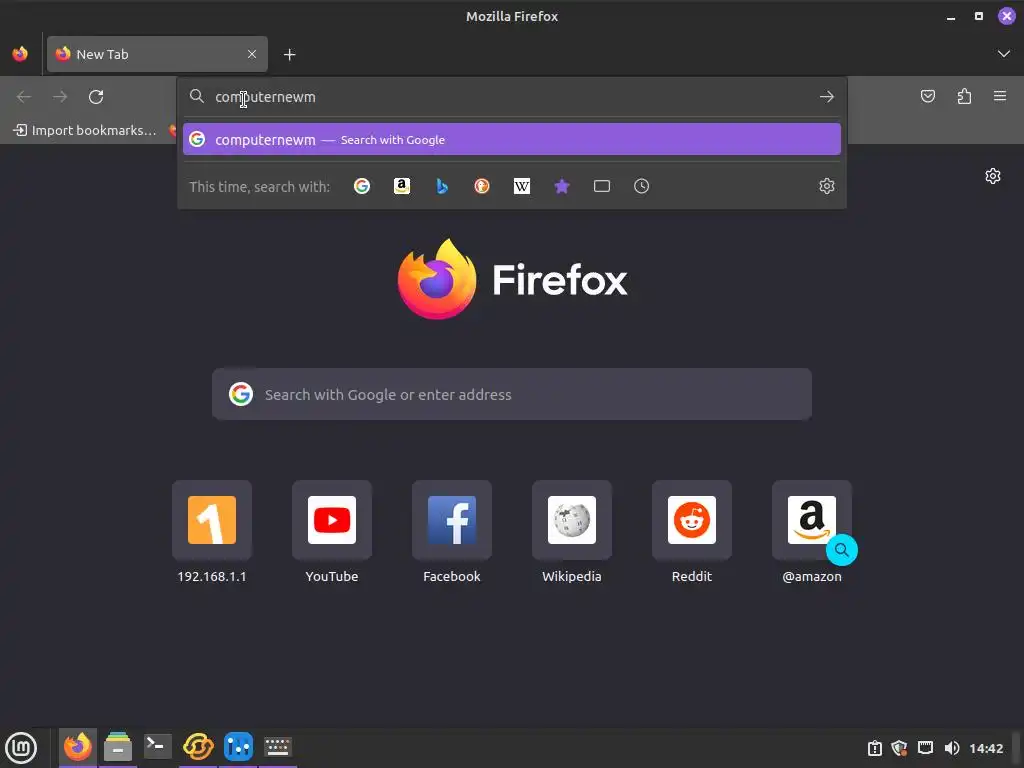
Task: Expand the list all tabs chevron
Action: [x=1004, y=54]
